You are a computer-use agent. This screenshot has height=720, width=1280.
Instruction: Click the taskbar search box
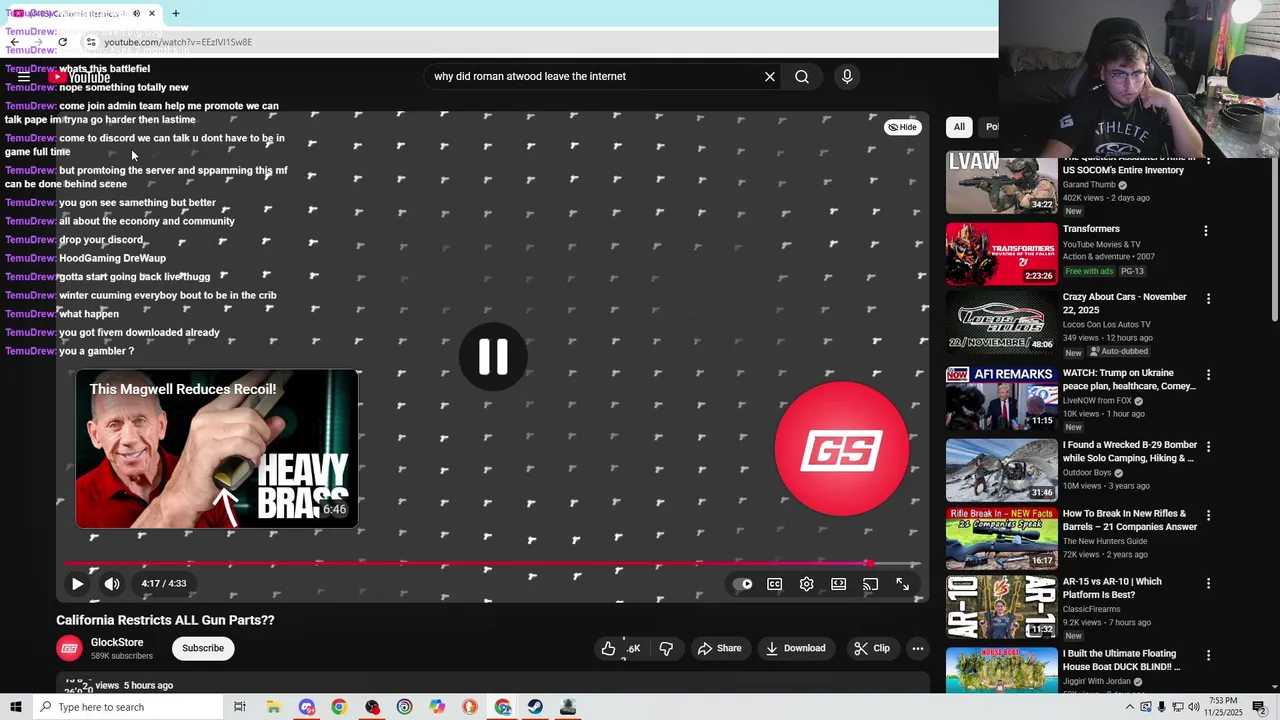click(x=127, y=707)
